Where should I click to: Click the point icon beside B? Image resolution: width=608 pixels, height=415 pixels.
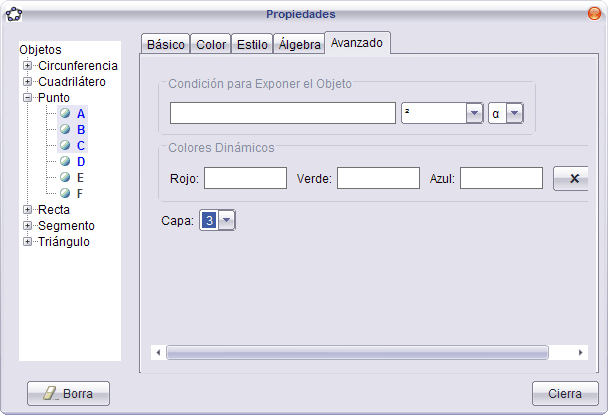point(64,129)
